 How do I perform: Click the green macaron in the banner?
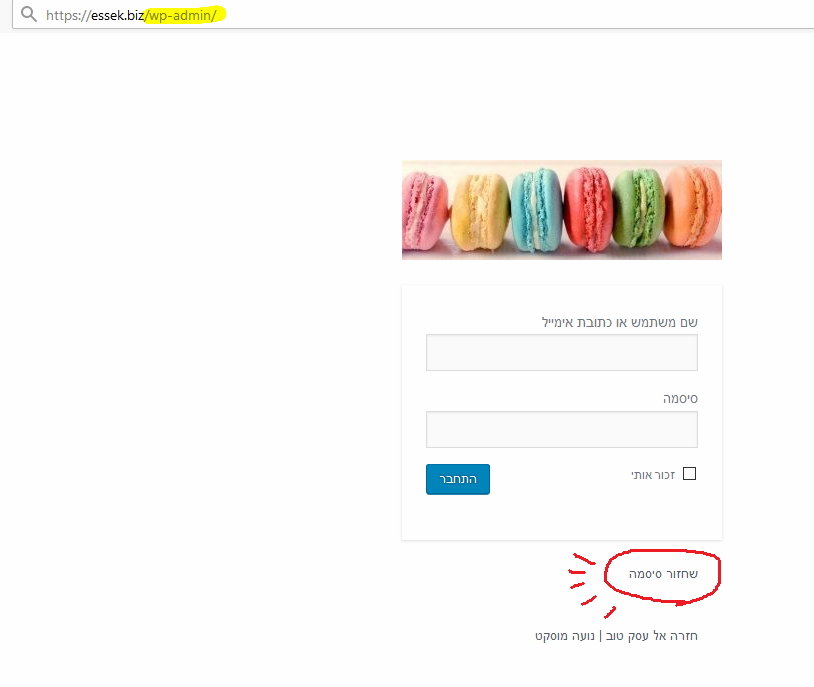pyautogui.click(x=639, y=207)
